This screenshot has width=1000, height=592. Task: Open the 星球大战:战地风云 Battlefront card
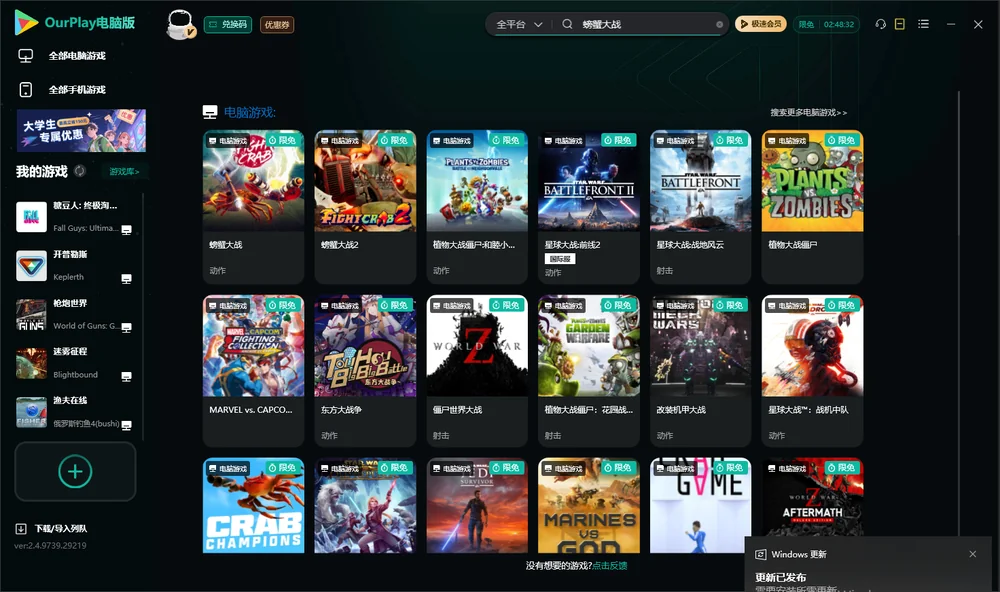700,207
